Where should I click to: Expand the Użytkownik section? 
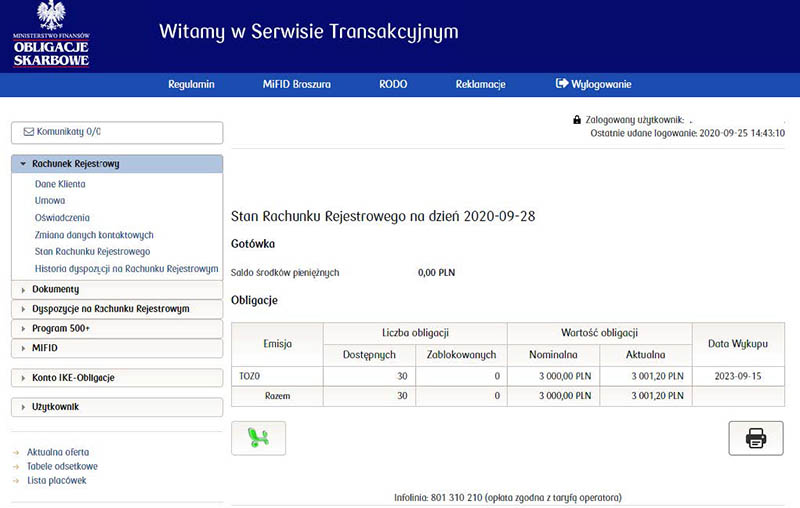pos(116,407)
